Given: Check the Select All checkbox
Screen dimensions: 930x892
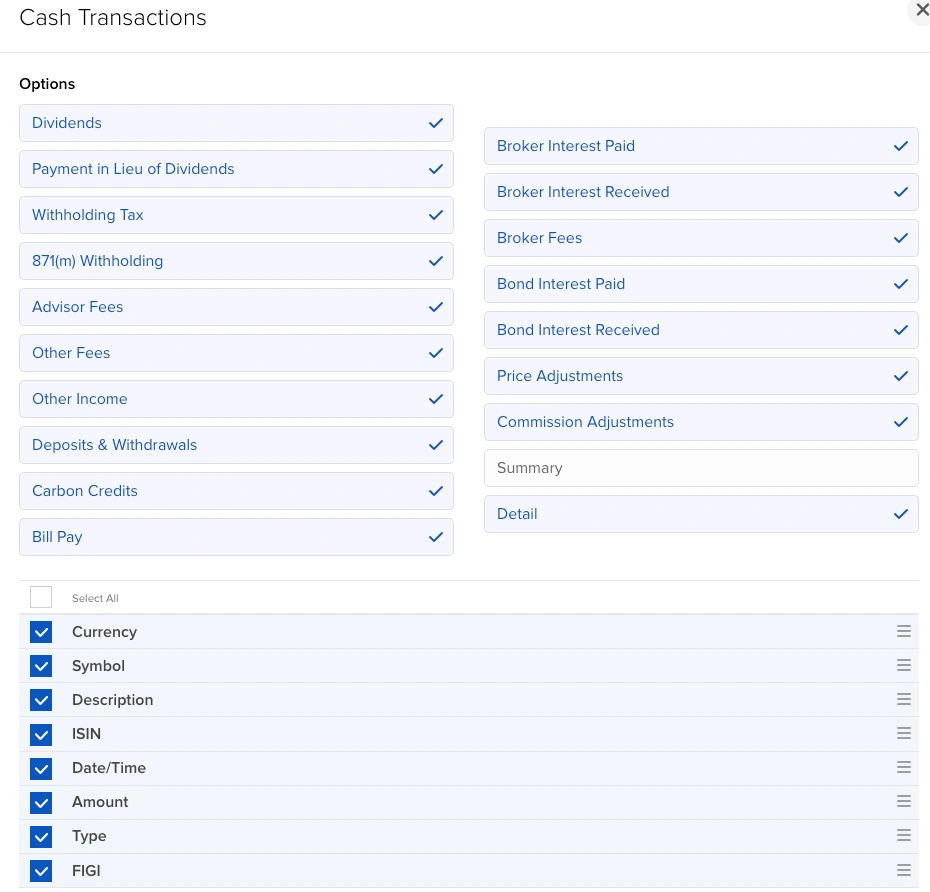Looking at the screenshot, I should pyautogui.click(x=41, y=598).
